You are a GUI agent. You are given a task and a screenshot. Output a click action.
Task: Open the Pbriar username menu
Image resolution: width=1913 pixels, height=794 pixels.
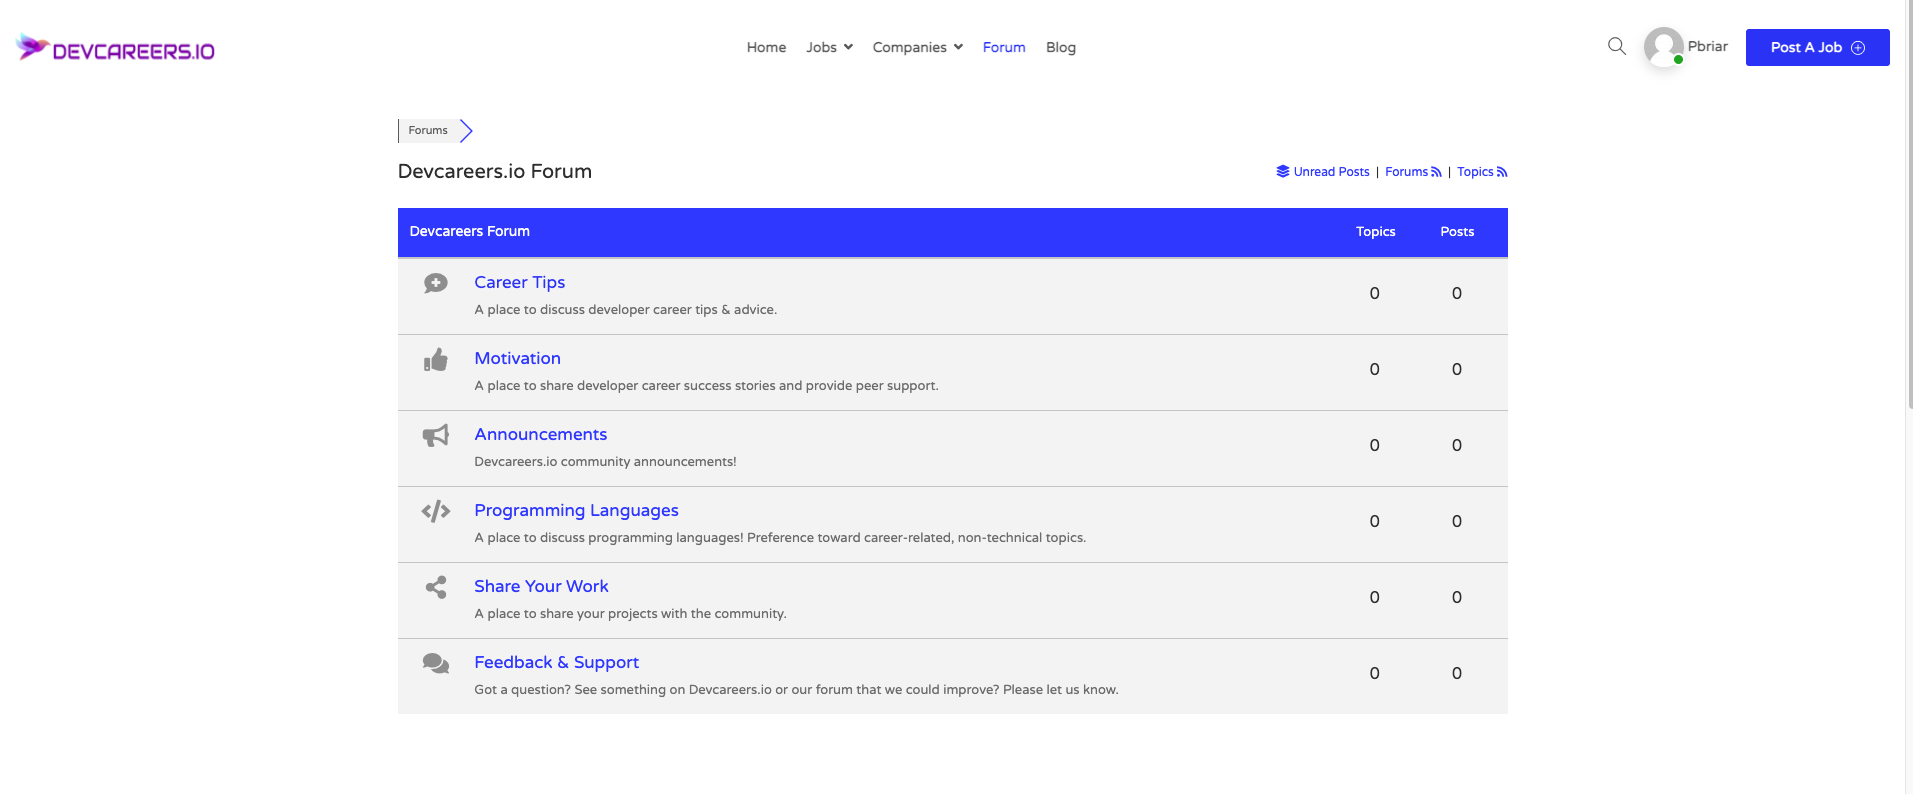click(x=1707, y=46)
